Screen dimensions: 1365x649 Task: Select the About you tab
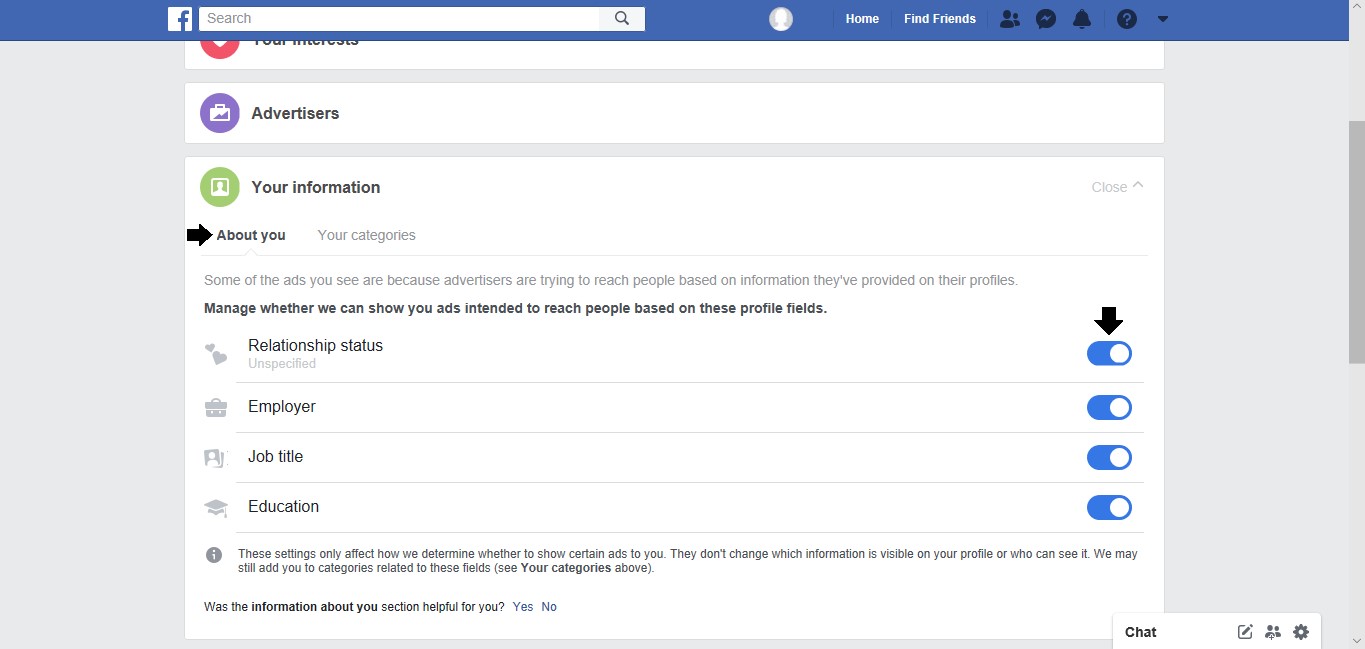pos(251,235)
